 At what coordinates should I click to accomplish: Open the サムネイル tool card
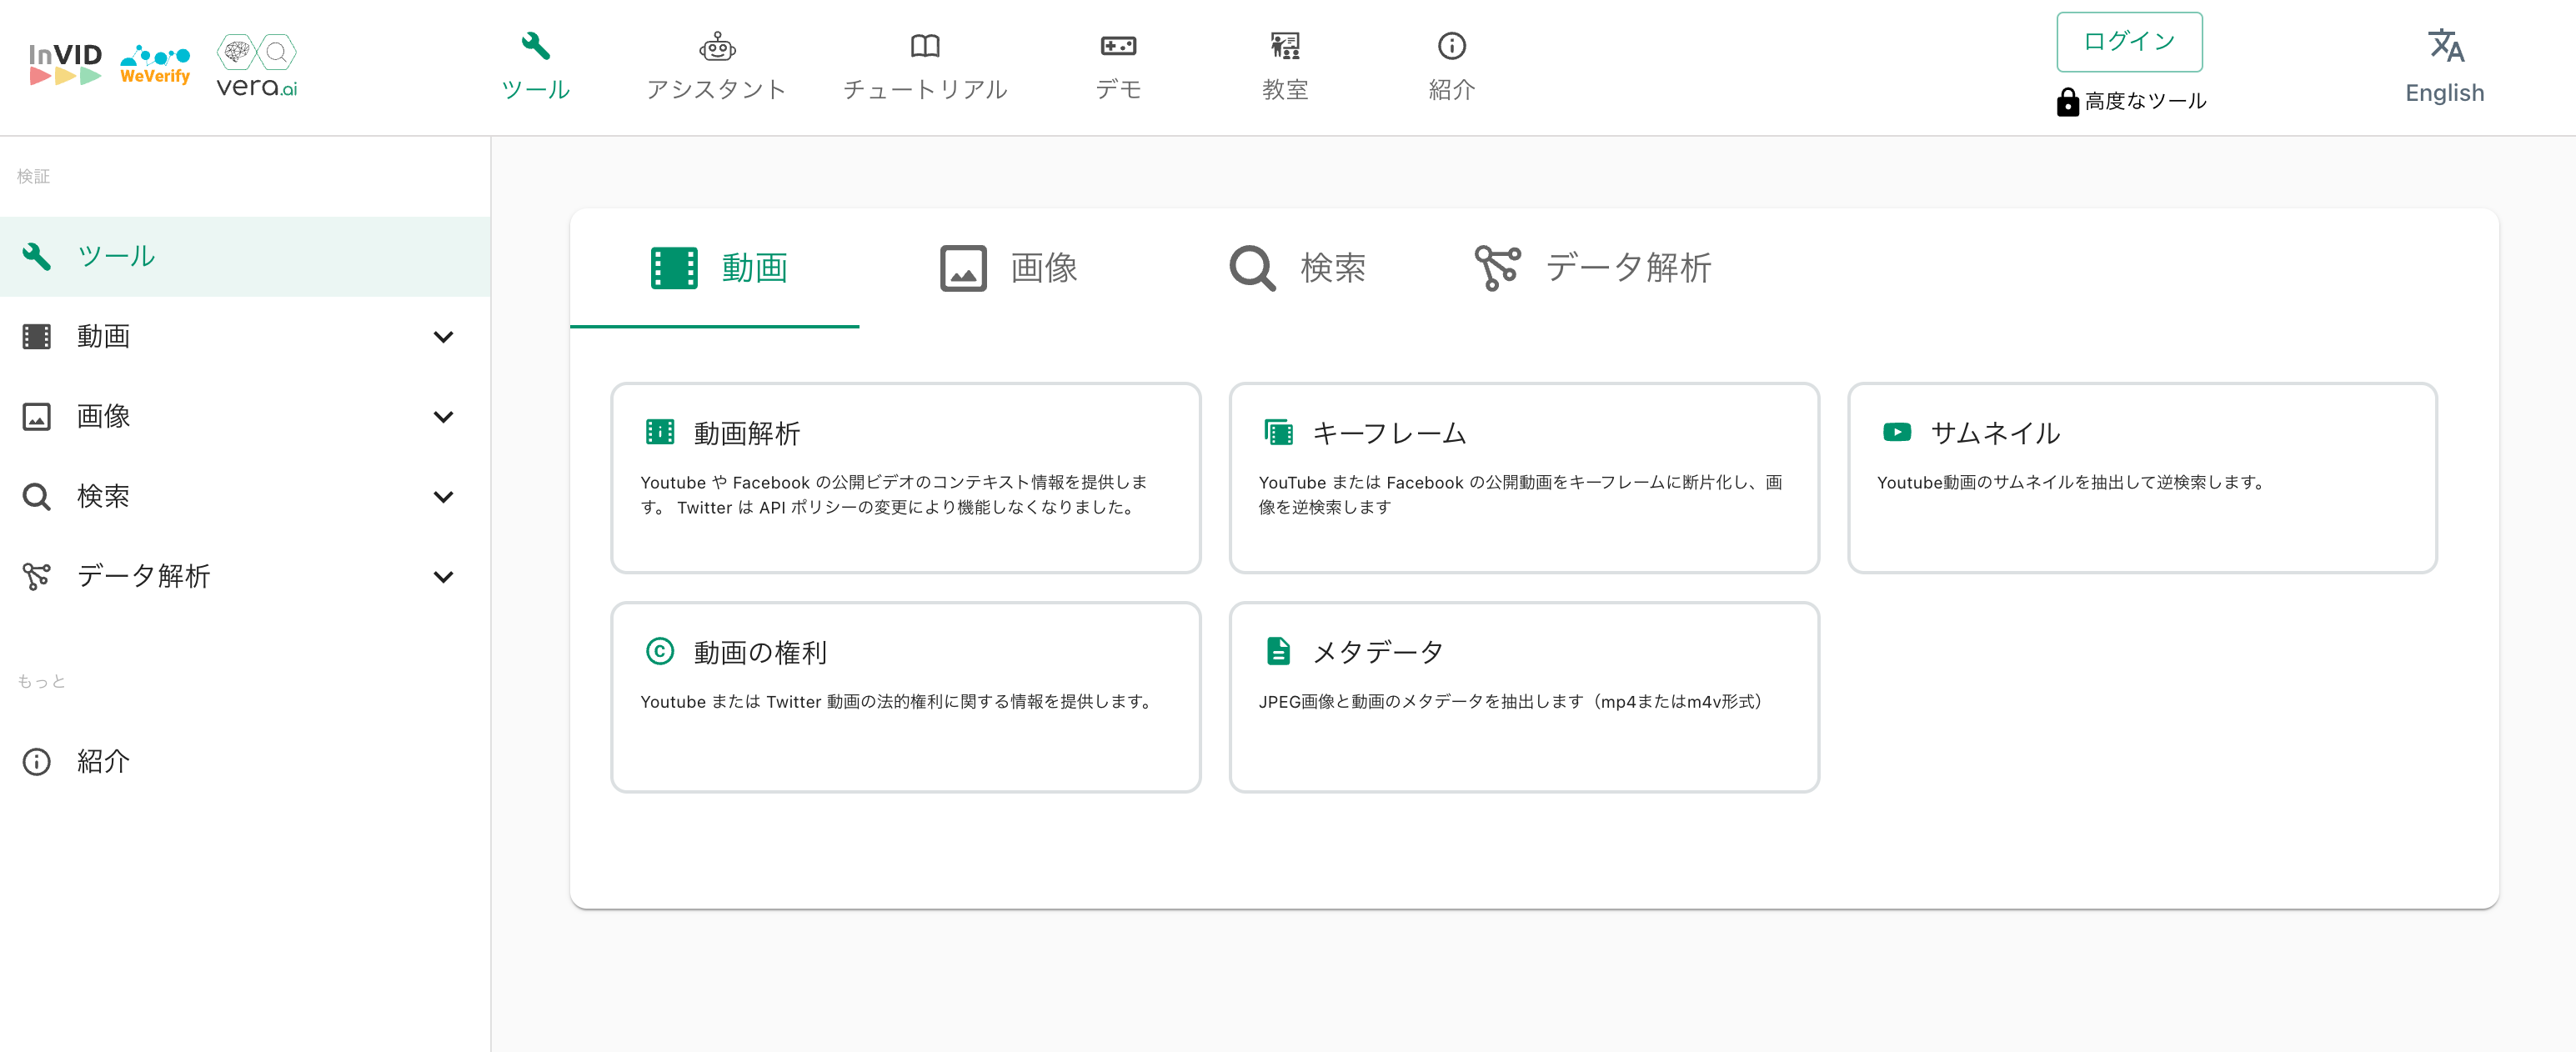pyautogui.click(x=2140, y=477)
